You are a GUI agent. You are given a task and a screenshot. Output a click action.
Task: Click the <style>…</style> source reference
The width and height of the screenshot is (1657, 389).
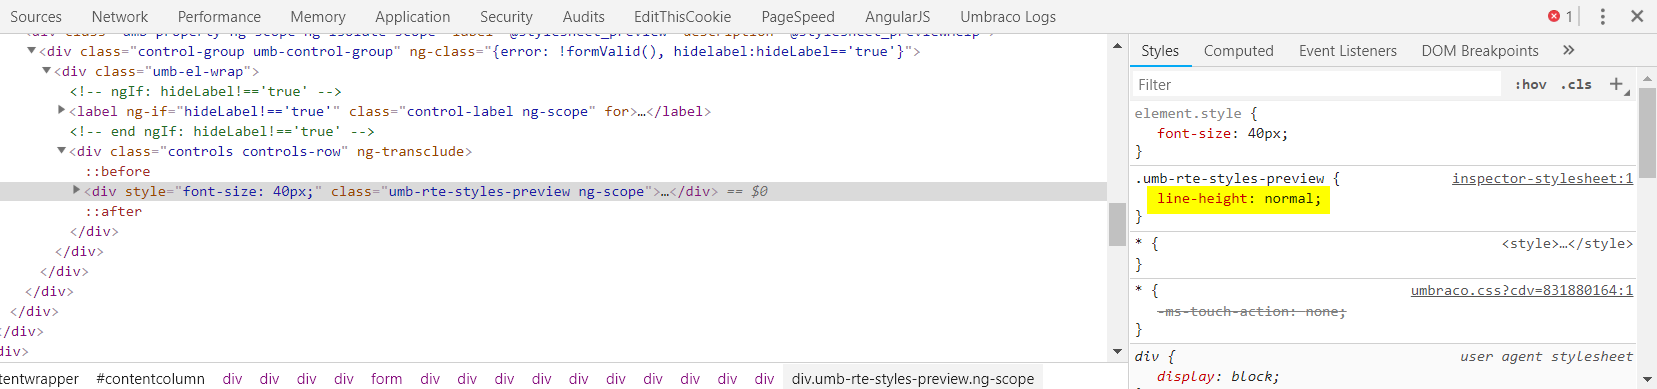point(1567,243)
